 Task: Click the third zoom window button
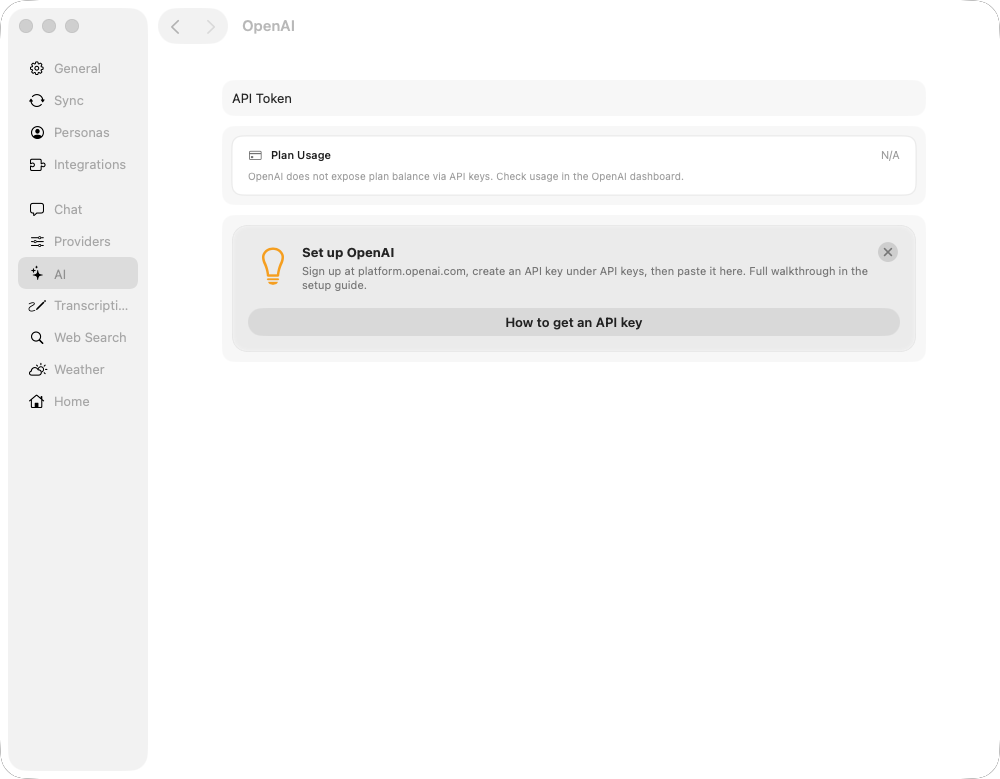click(x=72, y=26)
